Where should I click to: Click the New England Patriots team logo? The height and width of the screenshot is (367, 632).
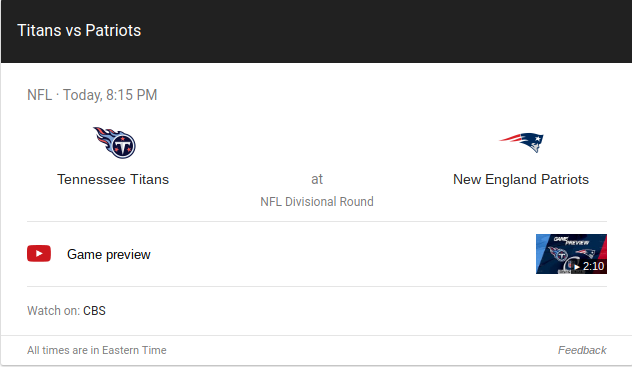[521, 142]
